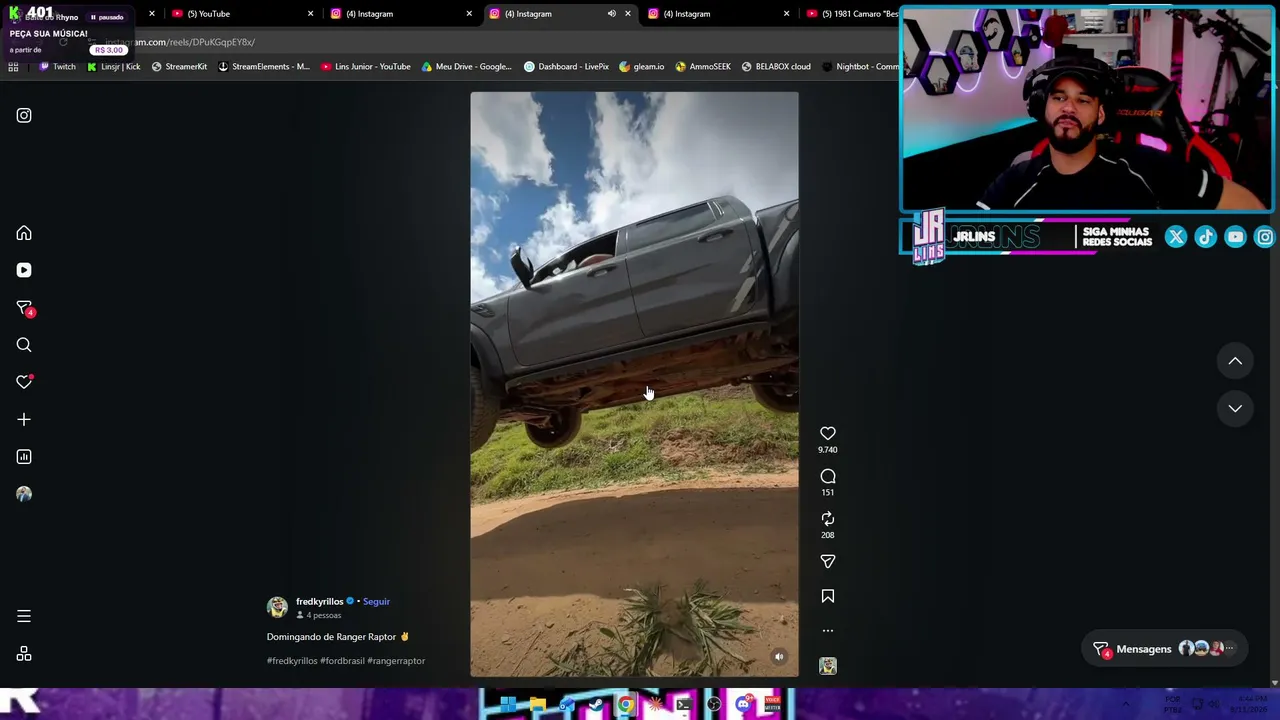Open direct messages icon in the sidebar
This screenshot has height=720, width=1280.
pyautogui.click(x=24, y=308)
